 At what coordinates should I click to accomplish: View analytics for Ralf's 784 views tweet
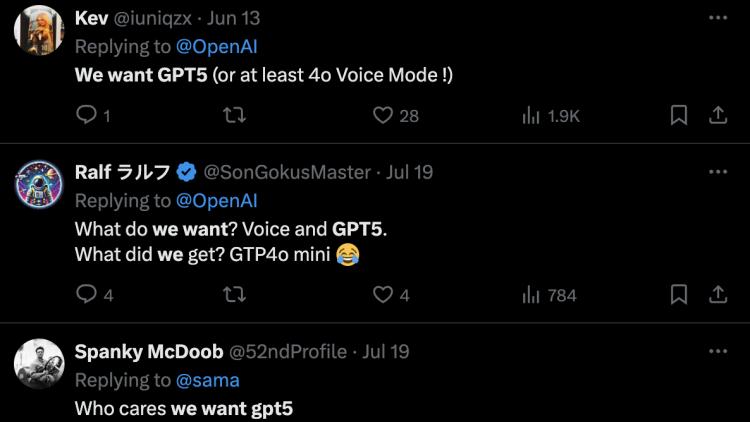(x=531, y=295)
